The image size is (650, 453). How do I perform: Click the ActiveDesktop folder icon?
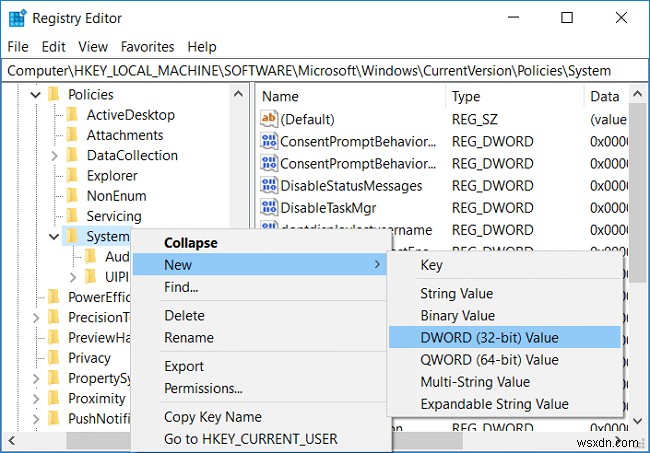(72, 115)
